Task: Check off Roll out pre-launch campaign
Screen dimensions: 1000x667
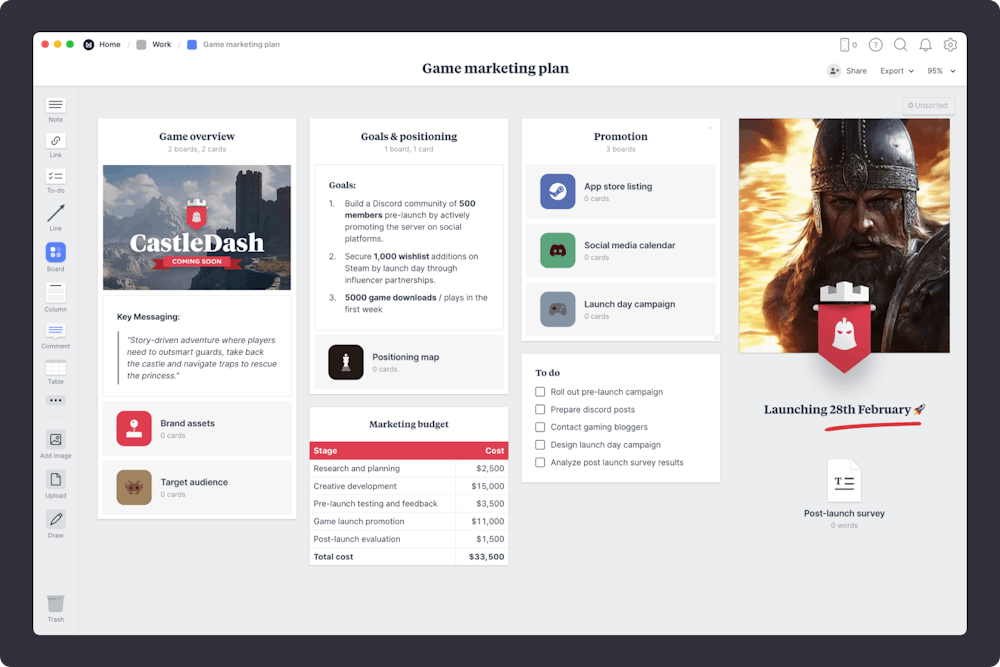Action: coord(540,391)
